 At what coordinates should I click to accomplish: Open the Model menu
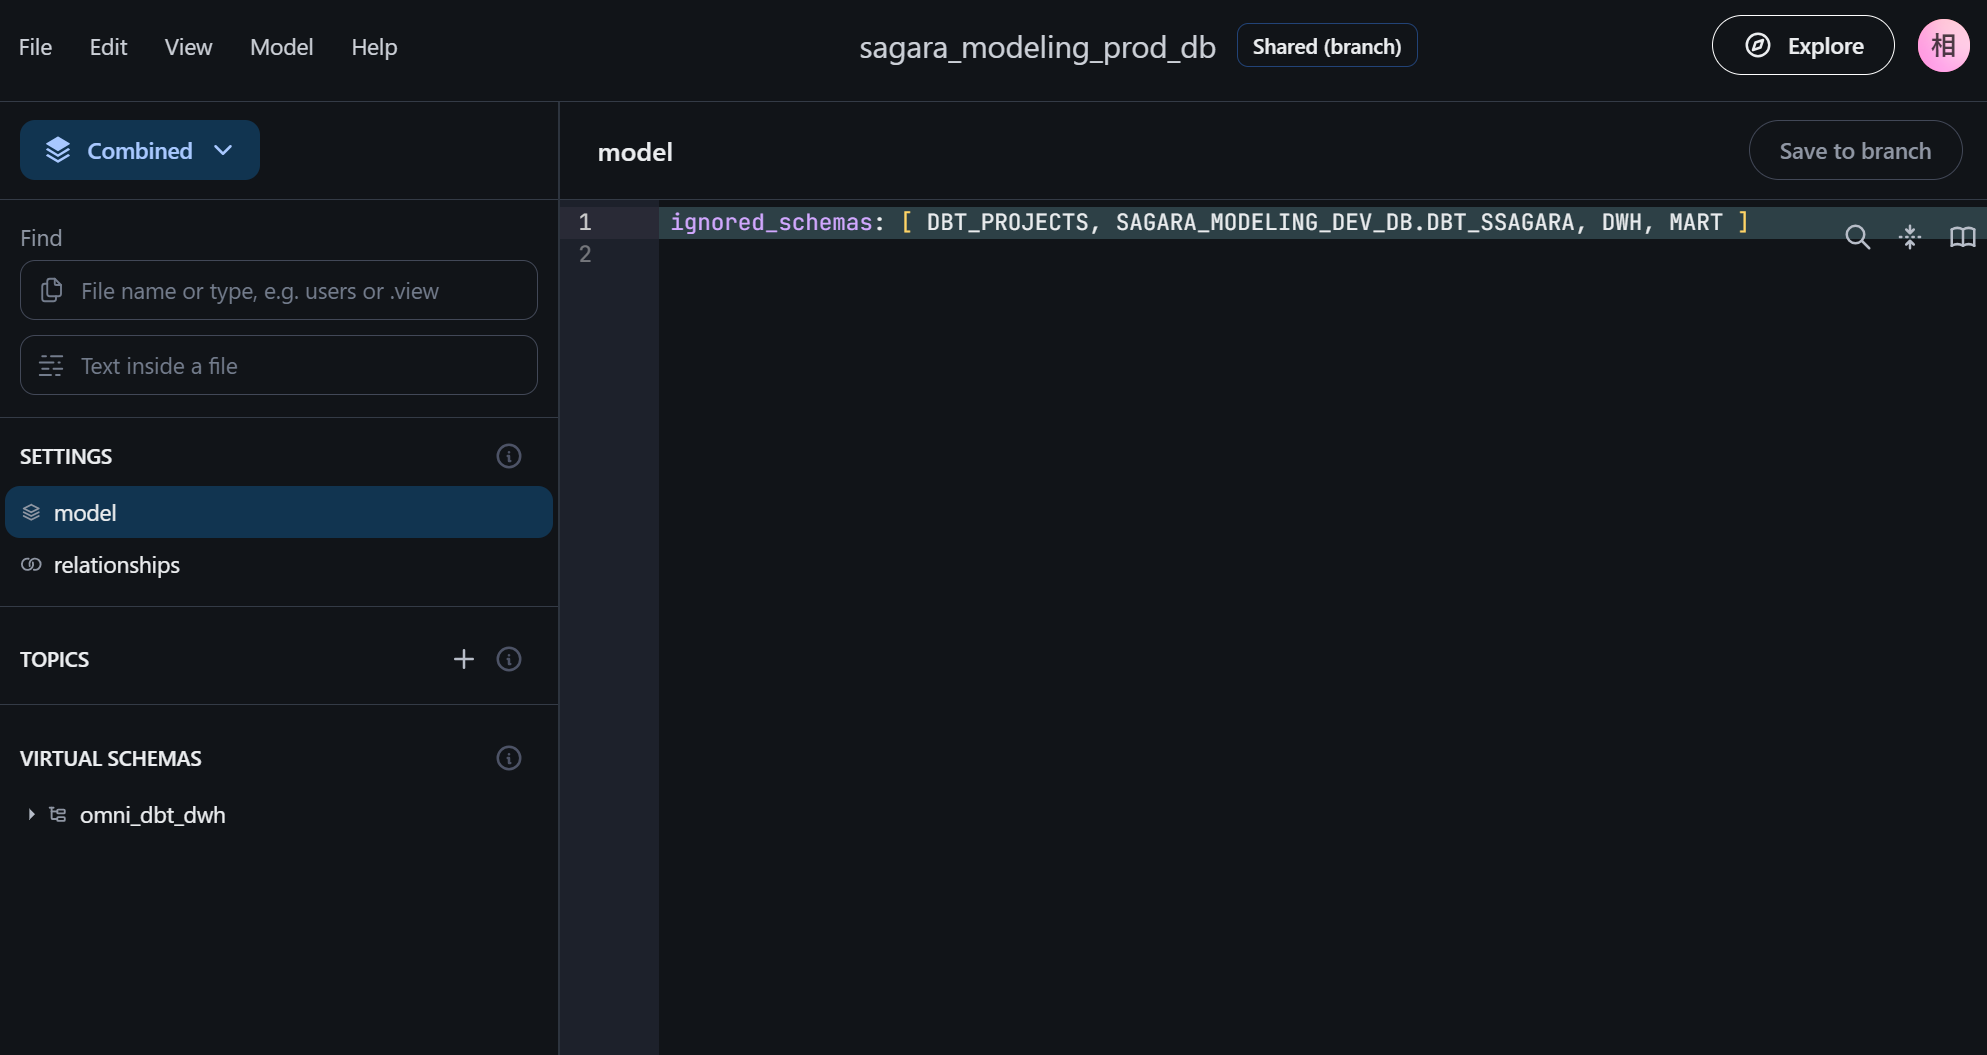pos(281,47)
